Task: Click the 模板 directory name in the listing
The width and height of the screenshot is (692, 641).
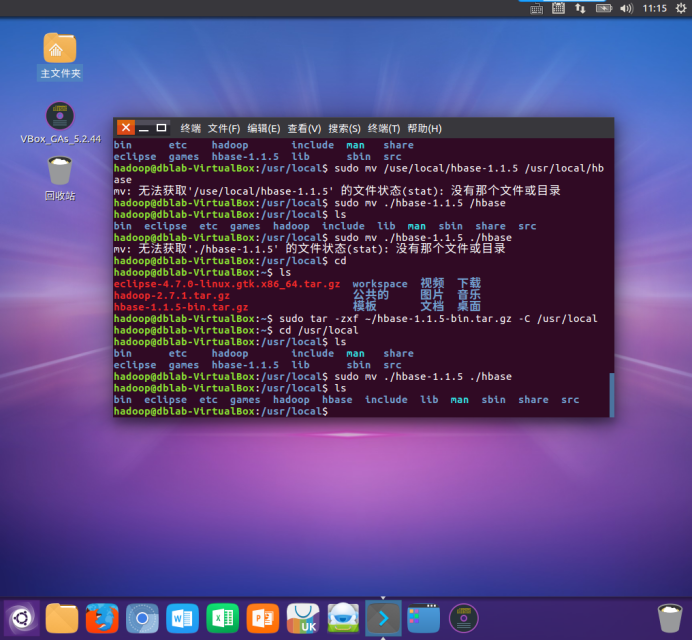Action: point(365,306)
